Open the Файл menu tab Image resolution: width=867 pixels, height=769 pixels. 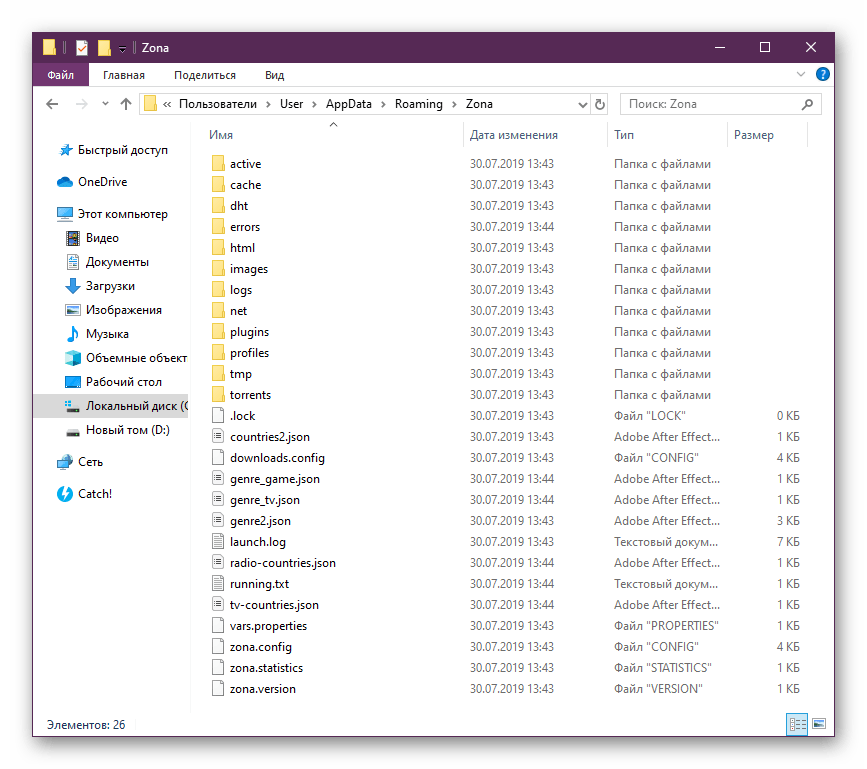tap(60, 75)
